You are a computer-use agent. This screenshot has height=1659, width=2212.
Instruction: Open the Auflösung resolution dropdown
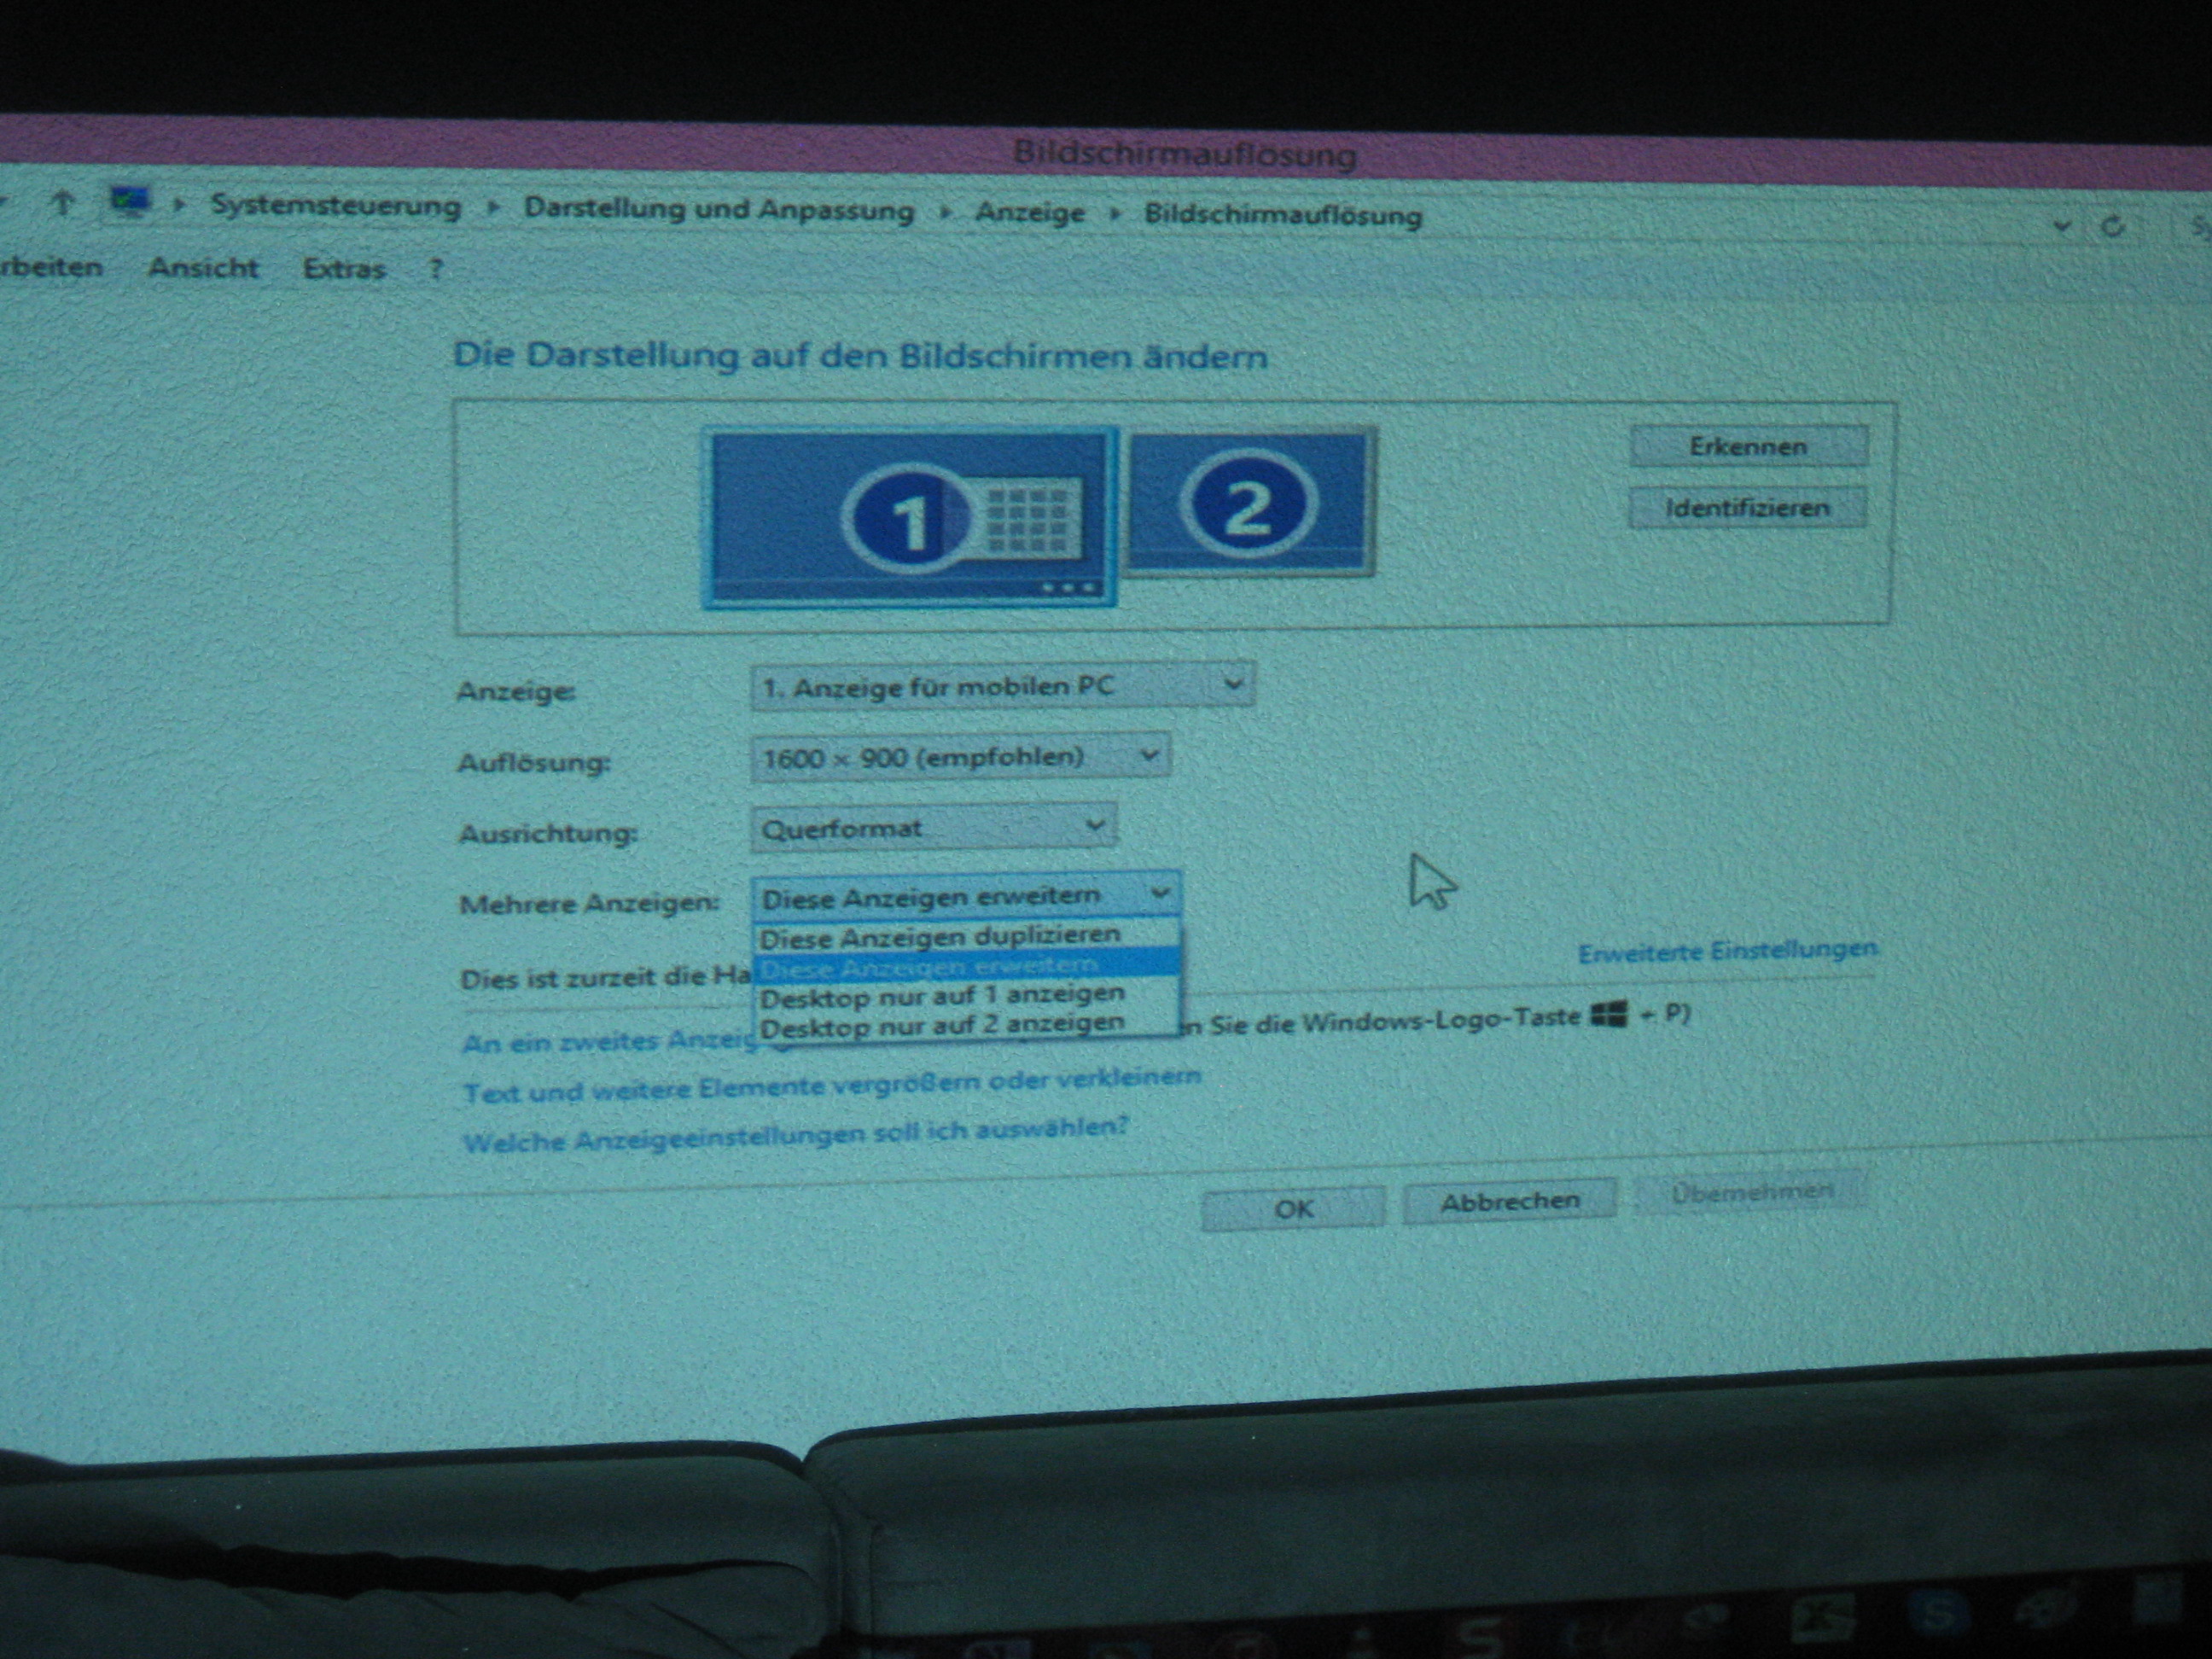[960, 757]
